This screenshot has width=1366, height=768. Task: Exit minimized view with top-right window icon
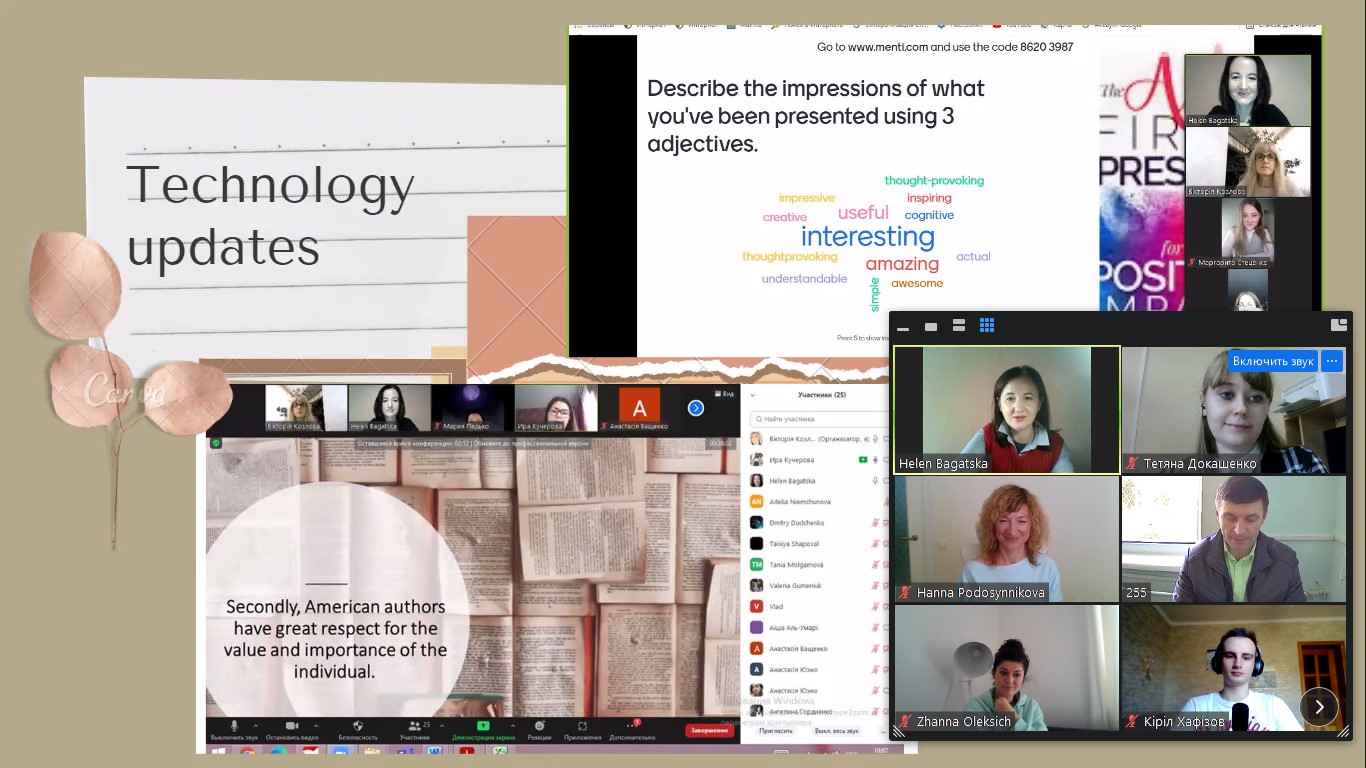point(1338,325)
